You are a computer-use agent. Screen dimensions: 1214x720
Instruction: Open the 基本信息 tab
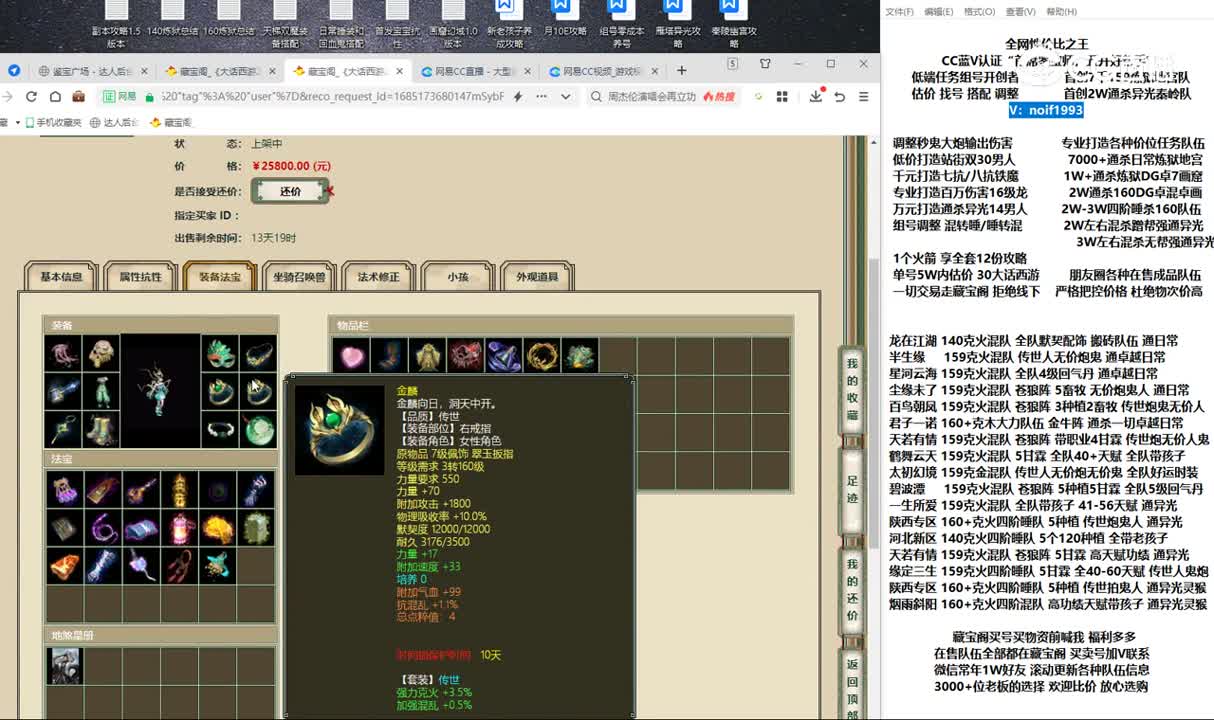click(60, 277)
